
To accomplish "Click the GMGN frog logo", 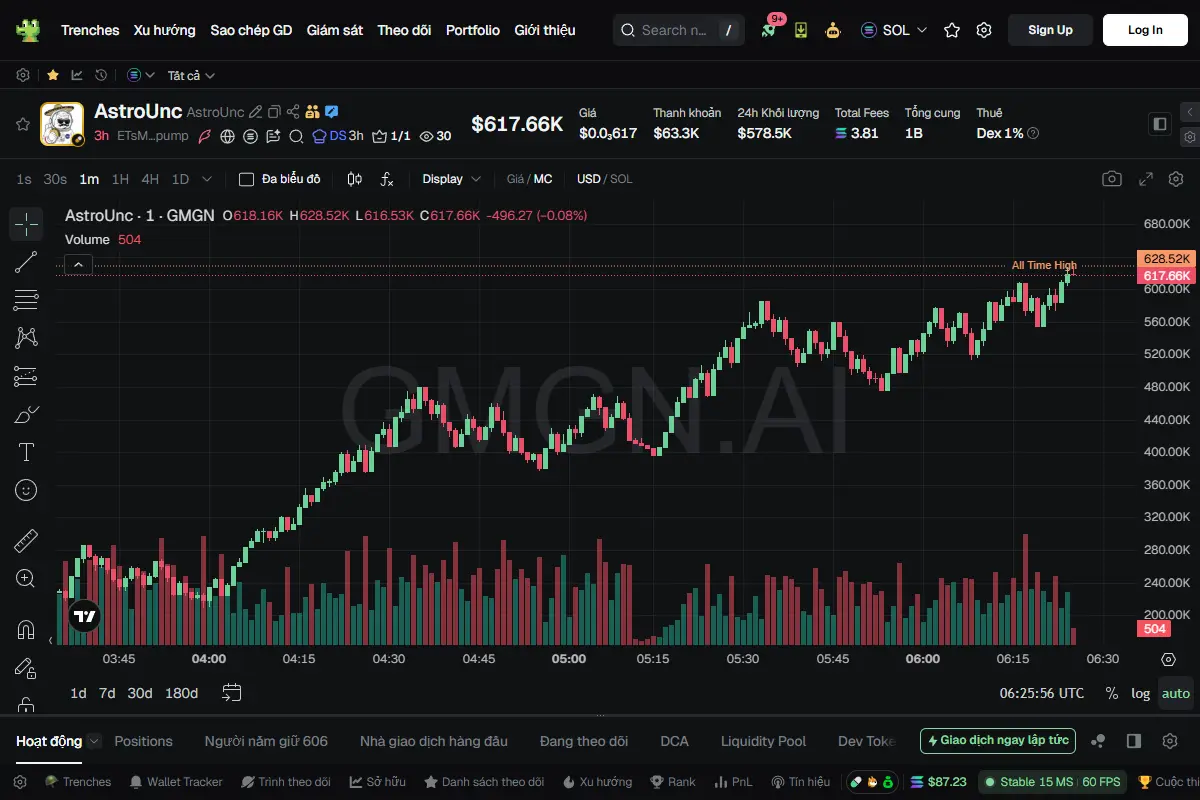I will pos(28,30).
